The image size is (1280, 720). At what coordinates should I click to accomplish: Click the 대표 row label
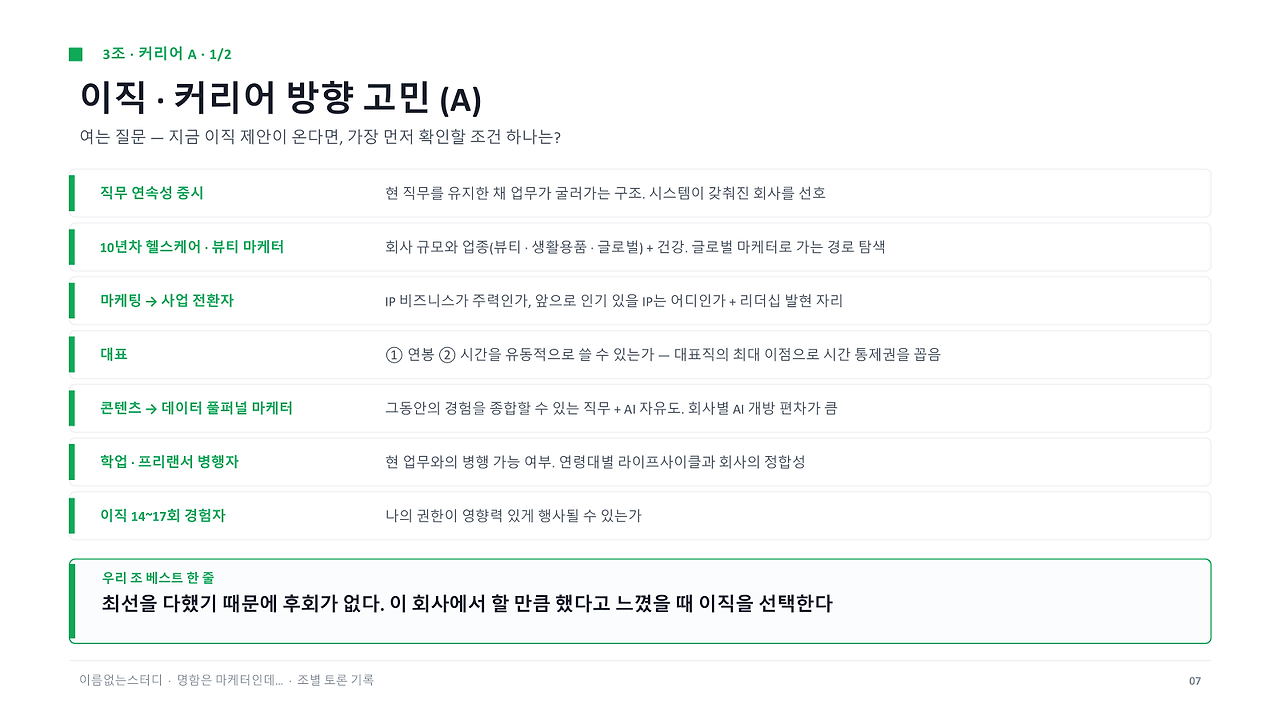[114, 355]
